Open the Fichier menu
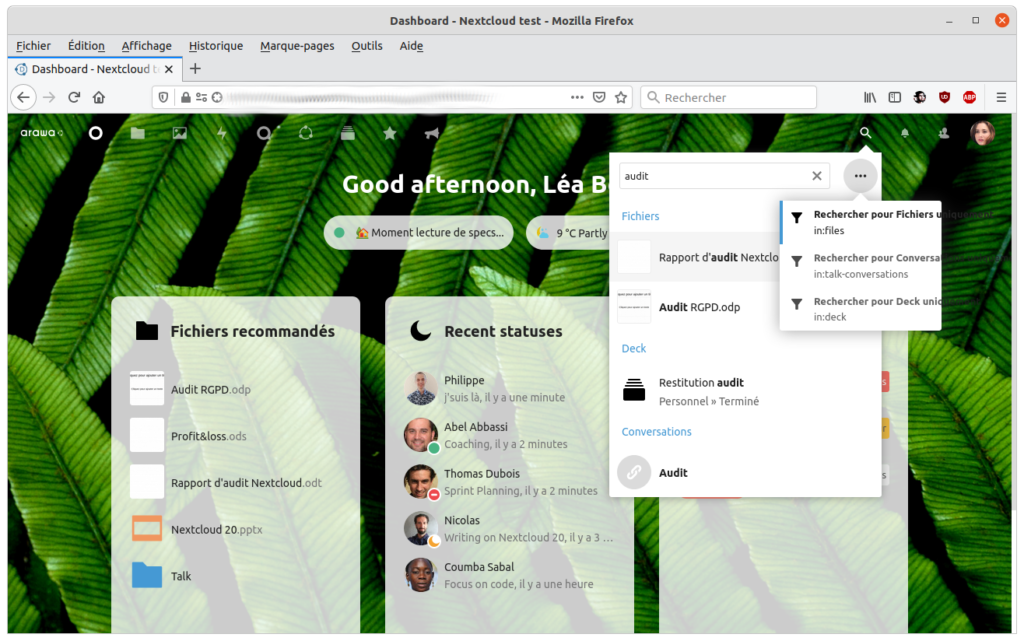1024x641 pixels. click(33, 46)
